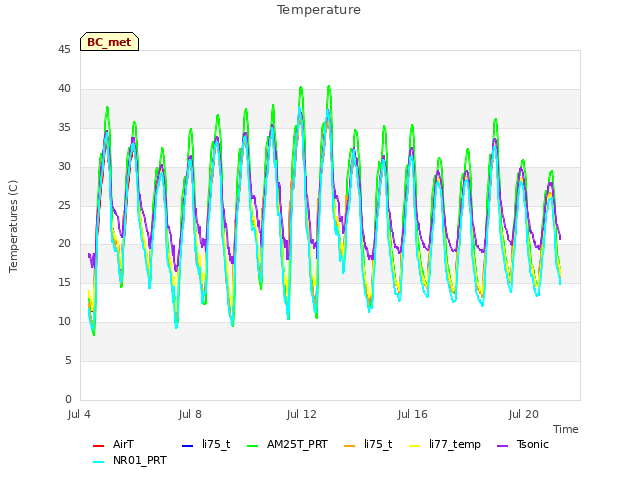The height and width of the screenshot is (480, 640).
Task: Click the 25 y-axis tick label
Action: [x=64, y=205]
